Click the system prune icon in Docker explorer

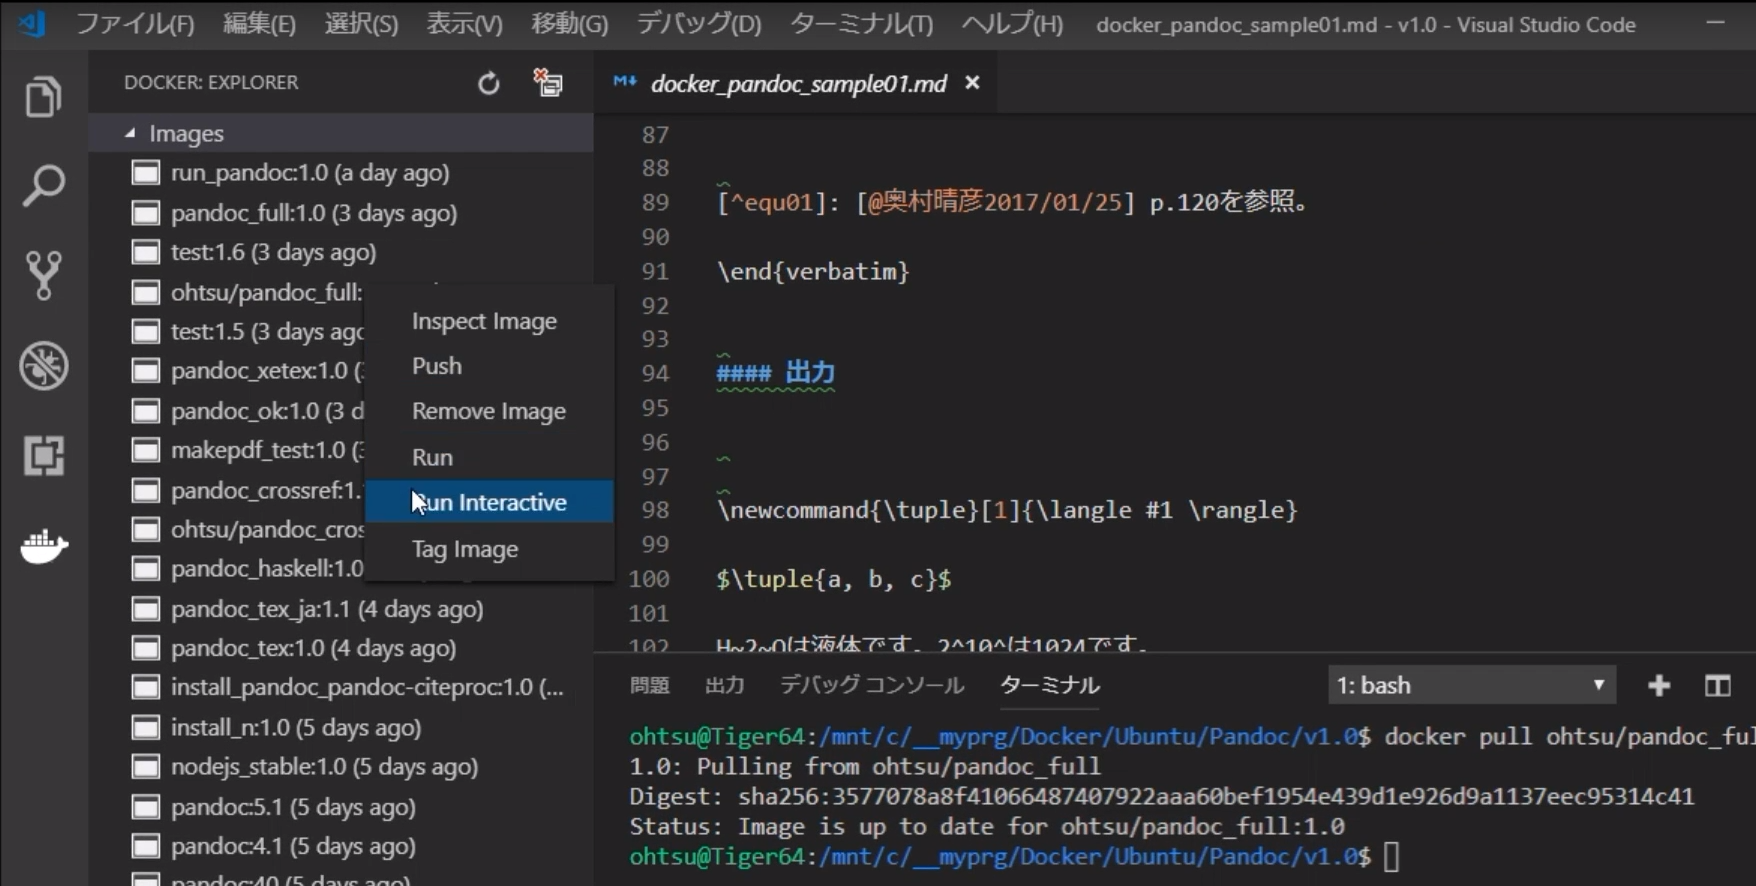(548, 83)
